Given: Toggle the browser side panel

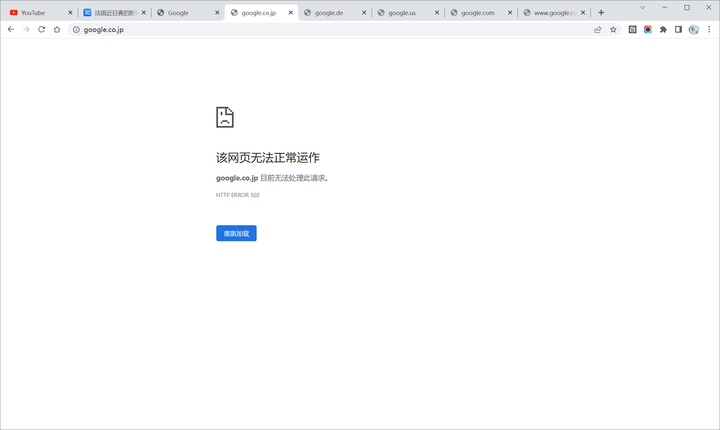Looking at the screenshot, I should [x=678, y=29].
